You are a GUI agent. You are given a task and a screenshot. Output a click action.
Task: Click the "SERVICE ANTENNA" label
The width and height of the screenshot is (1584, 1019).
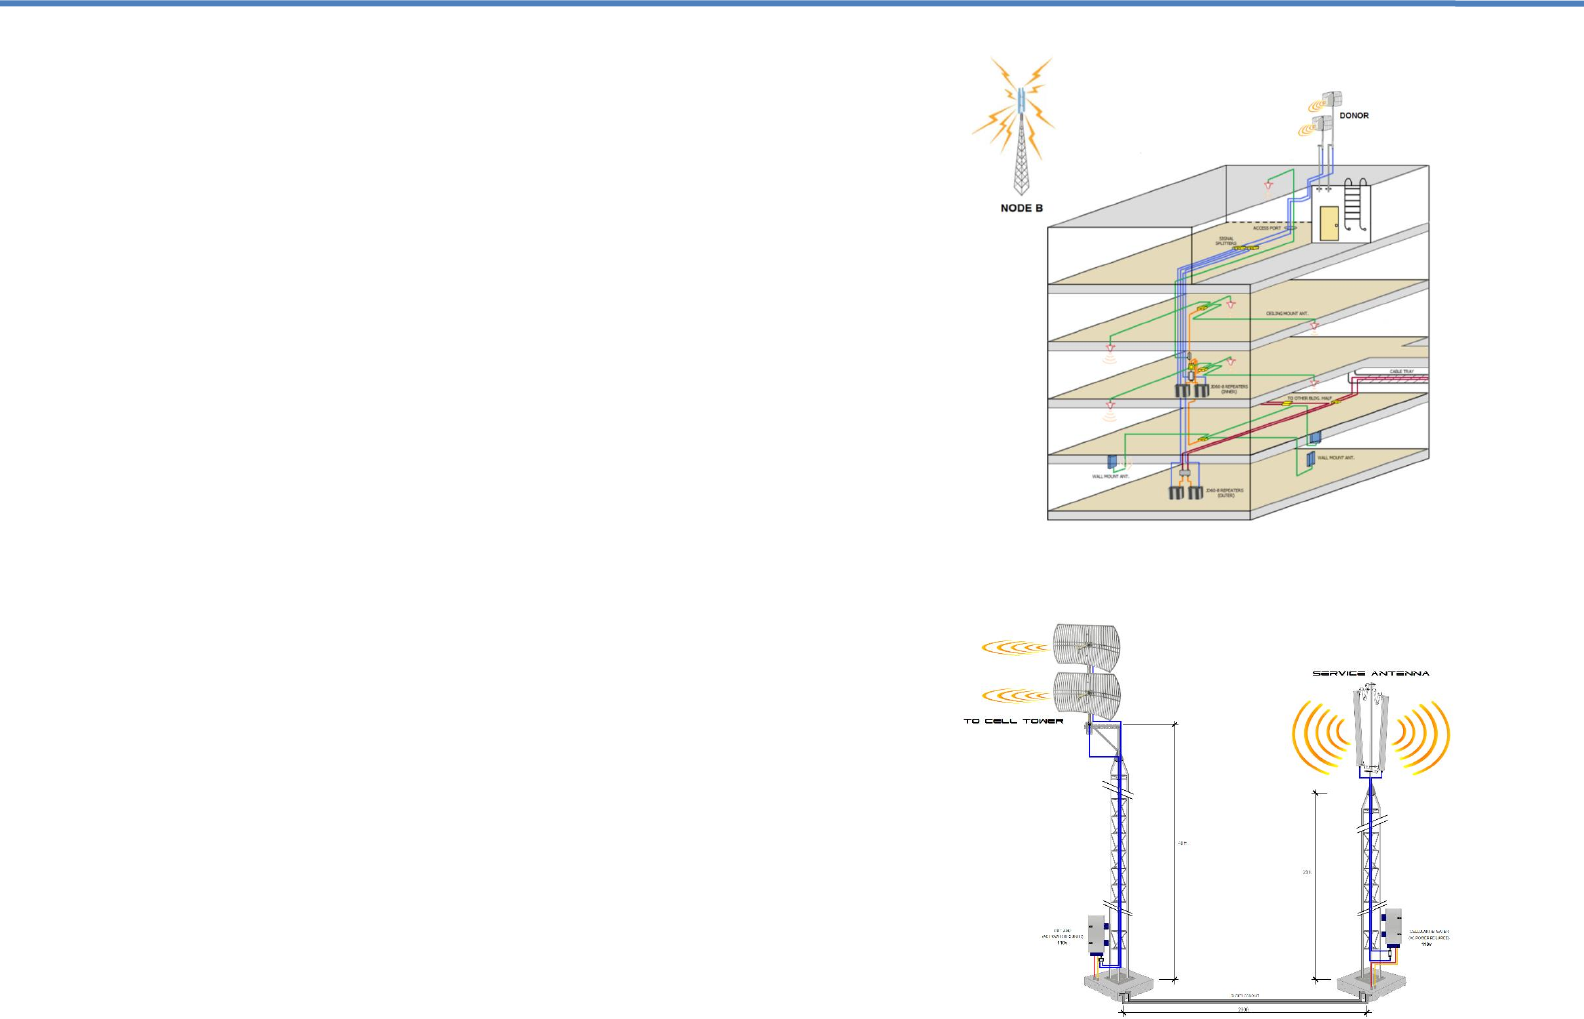tap(1370, 673)
